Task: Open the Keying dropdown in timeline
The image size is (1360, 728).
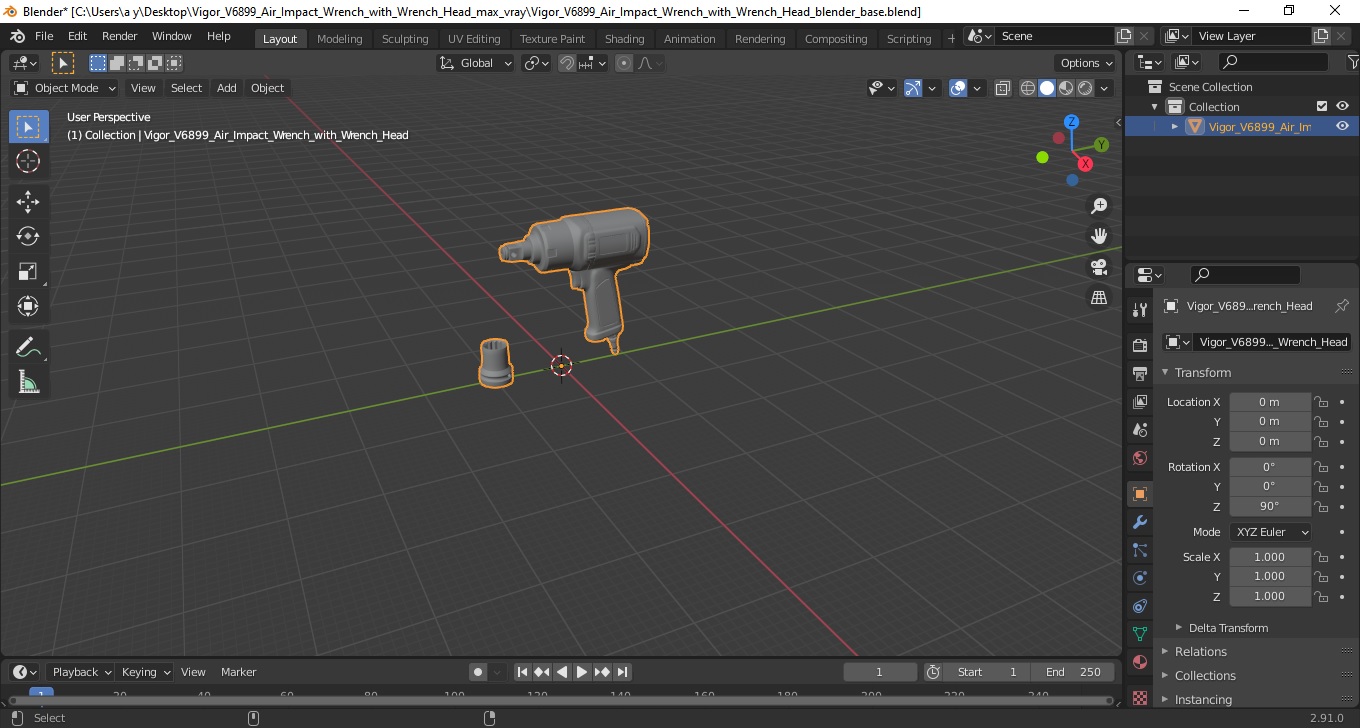Action: pyautogui.click(x=146, y=672)
